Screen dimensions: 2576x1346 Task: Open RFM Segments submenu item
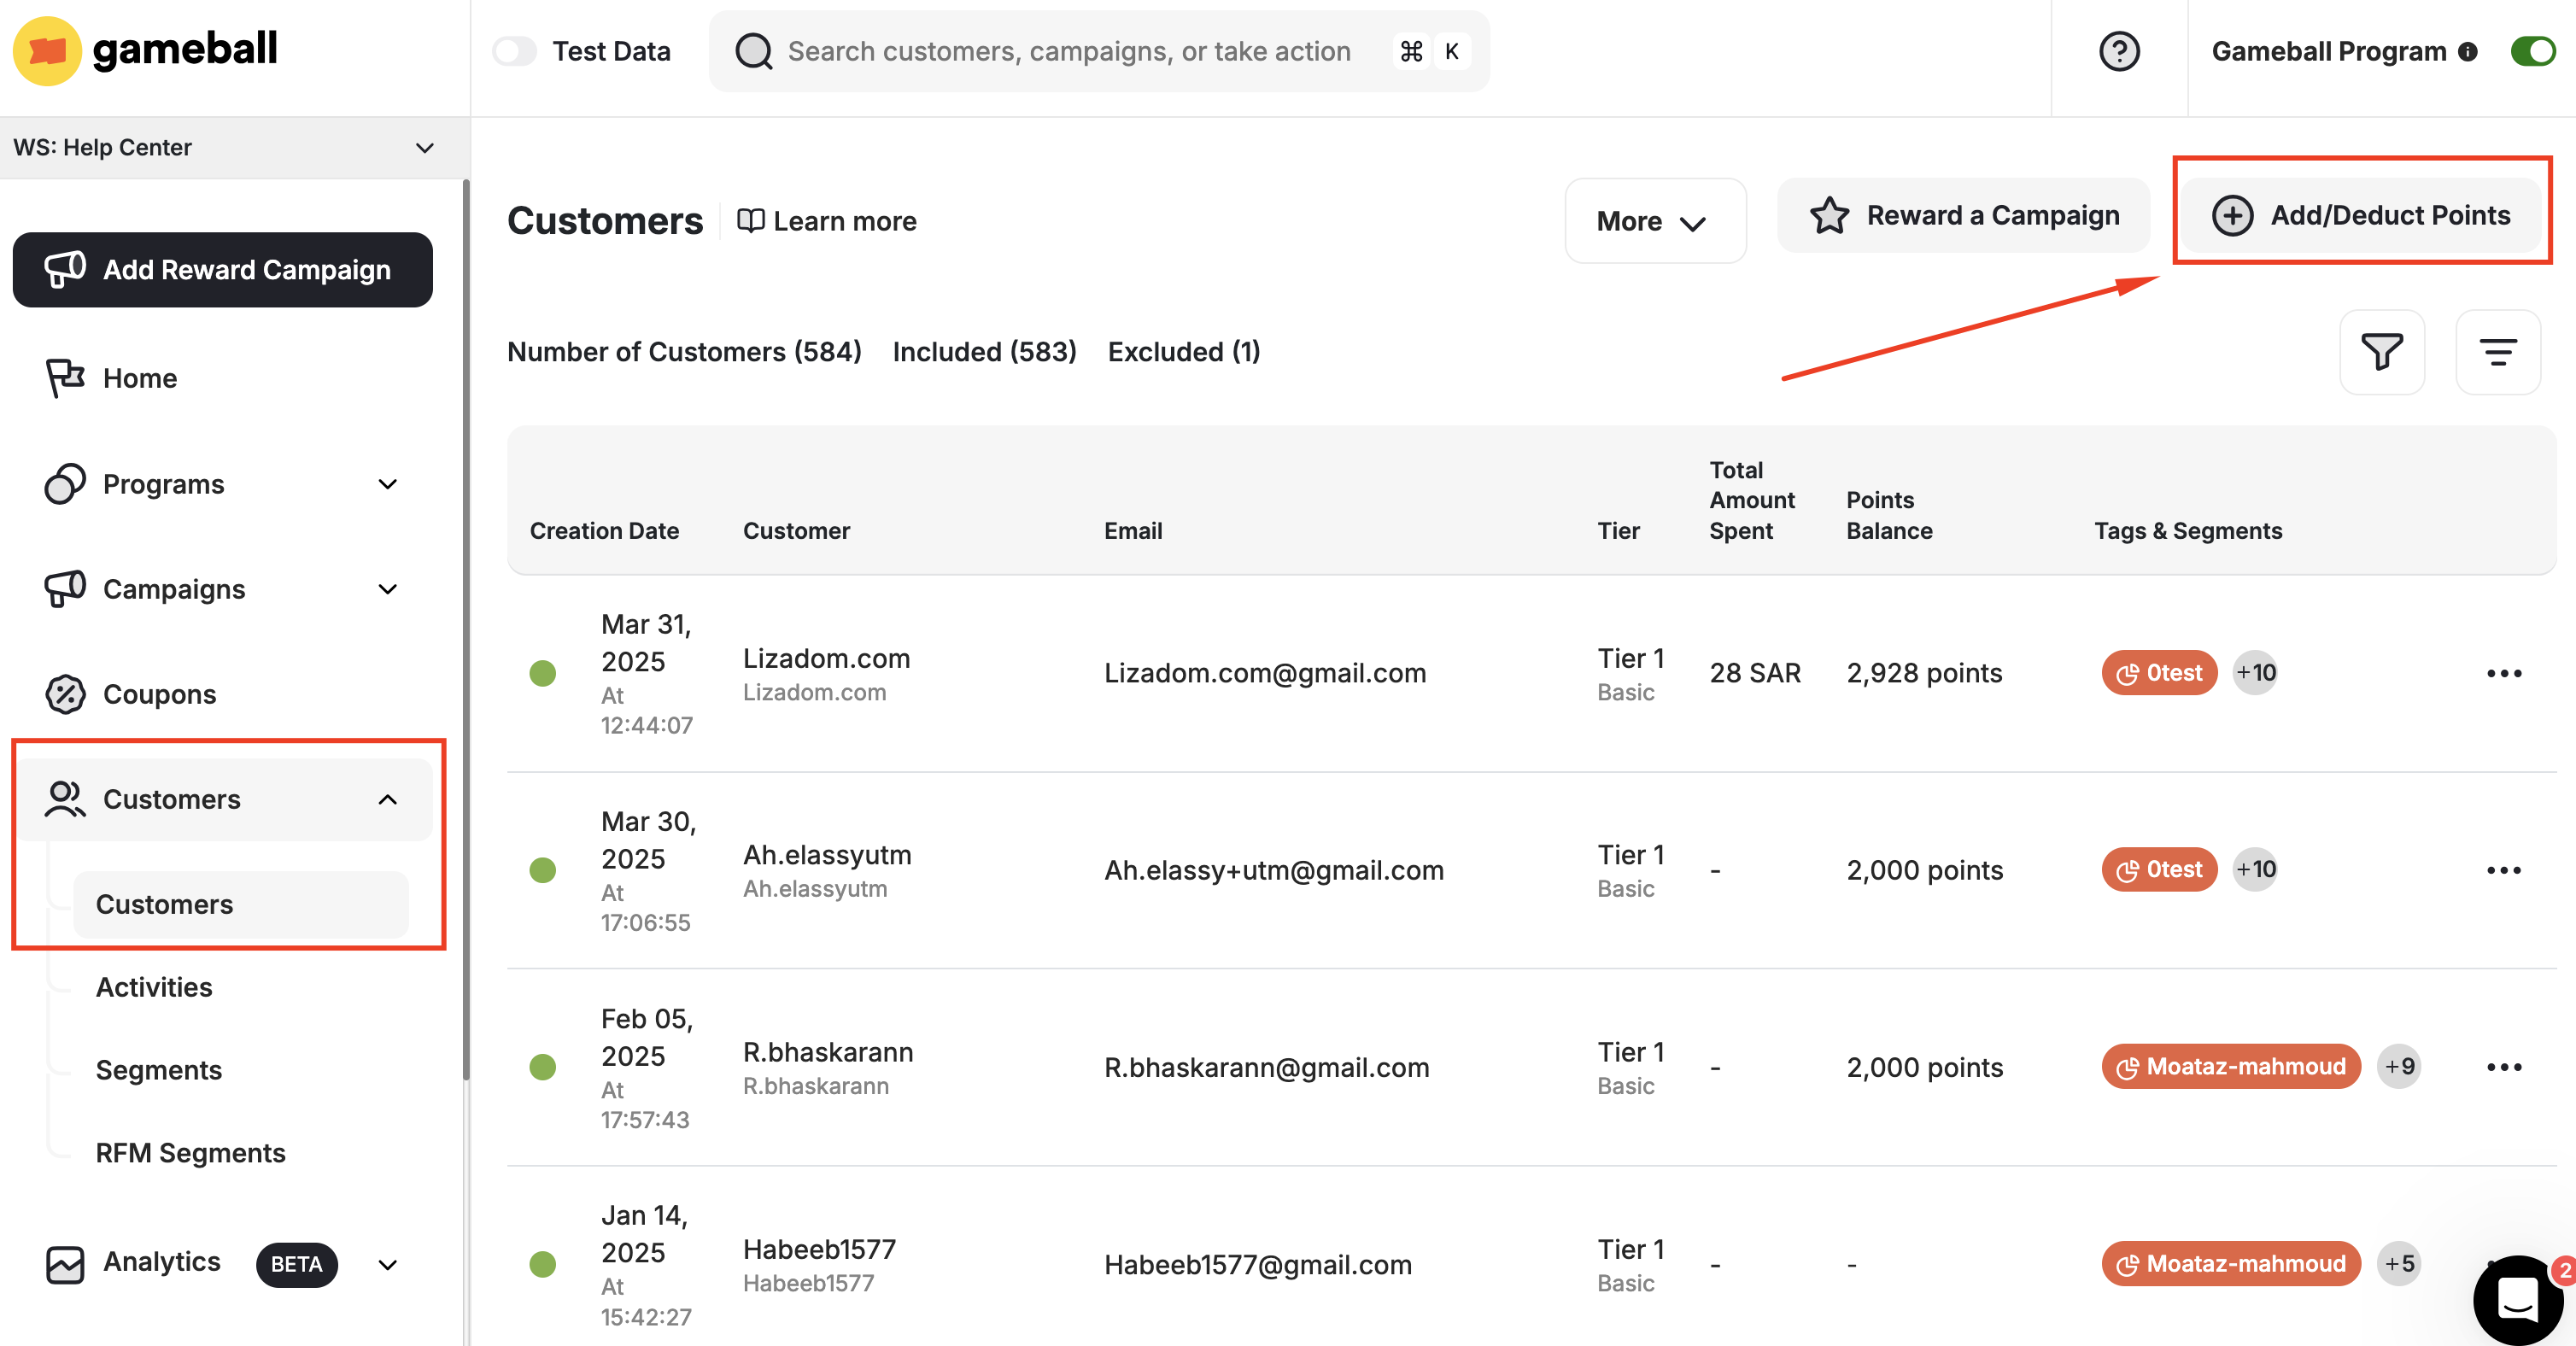tap(190, 1153)
